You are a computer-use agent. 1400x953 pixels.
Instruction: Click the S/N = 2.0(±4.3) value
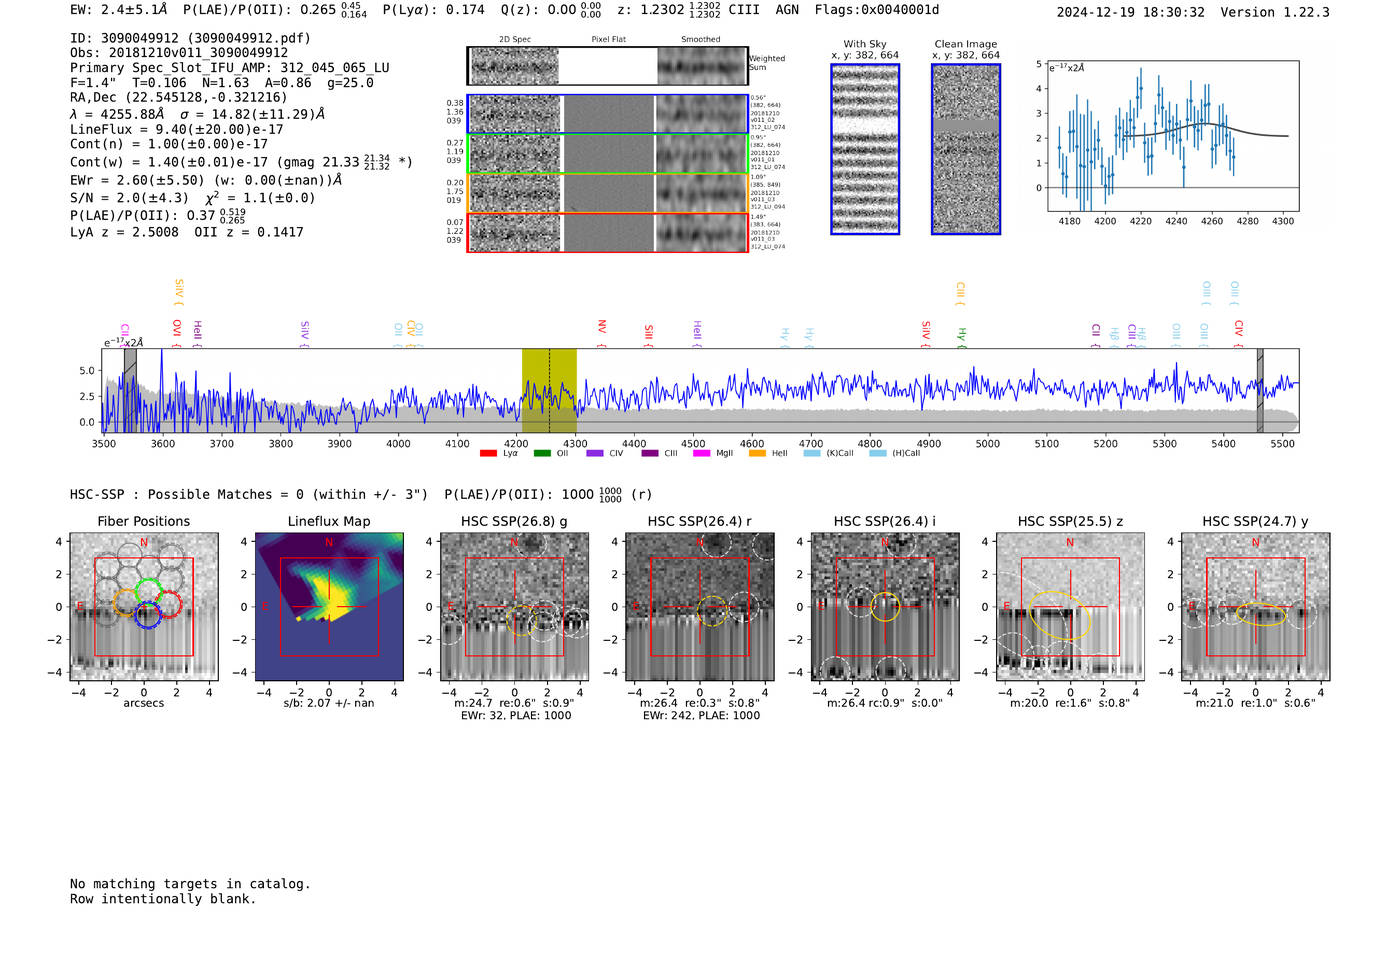click(x=129, y=198)
